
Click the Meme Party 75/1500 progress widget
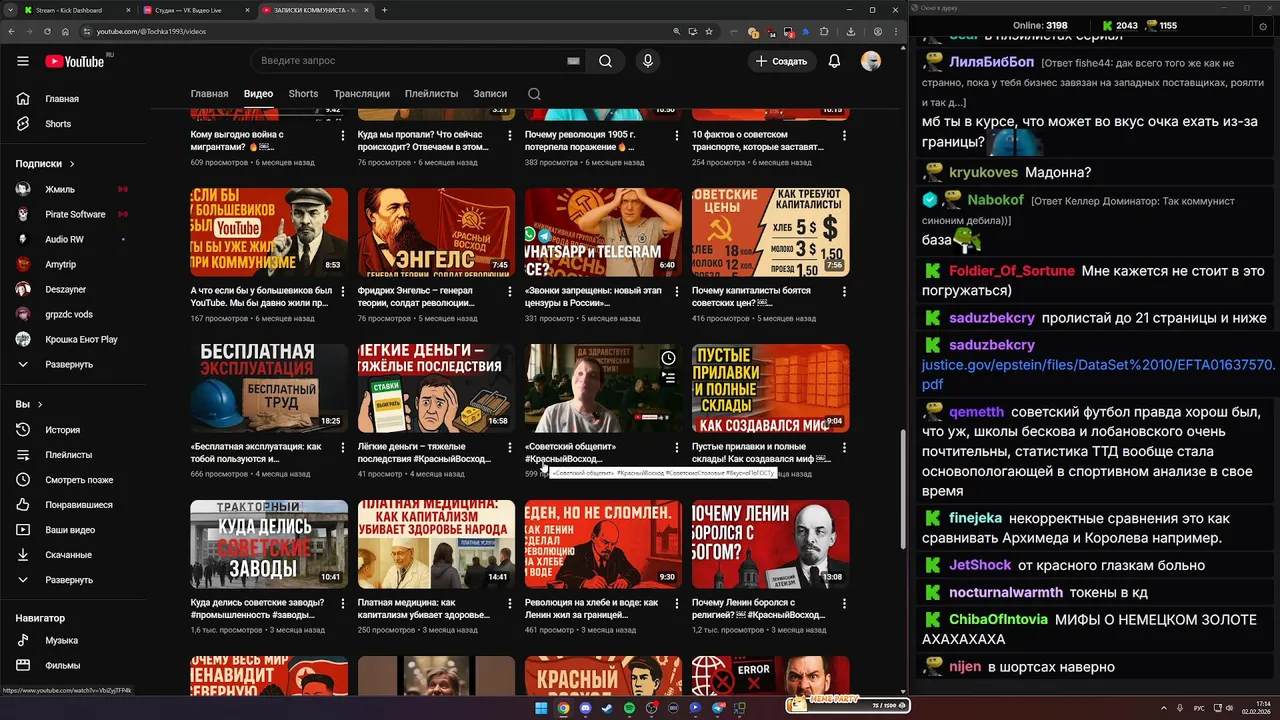click(x=848, y=705)
